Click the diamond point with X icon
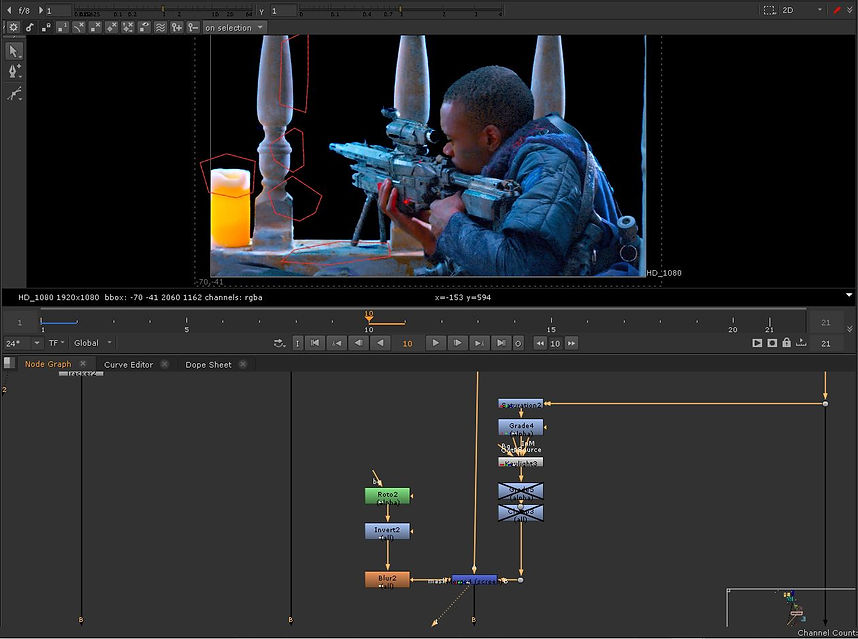 click(x=112, y=27)
